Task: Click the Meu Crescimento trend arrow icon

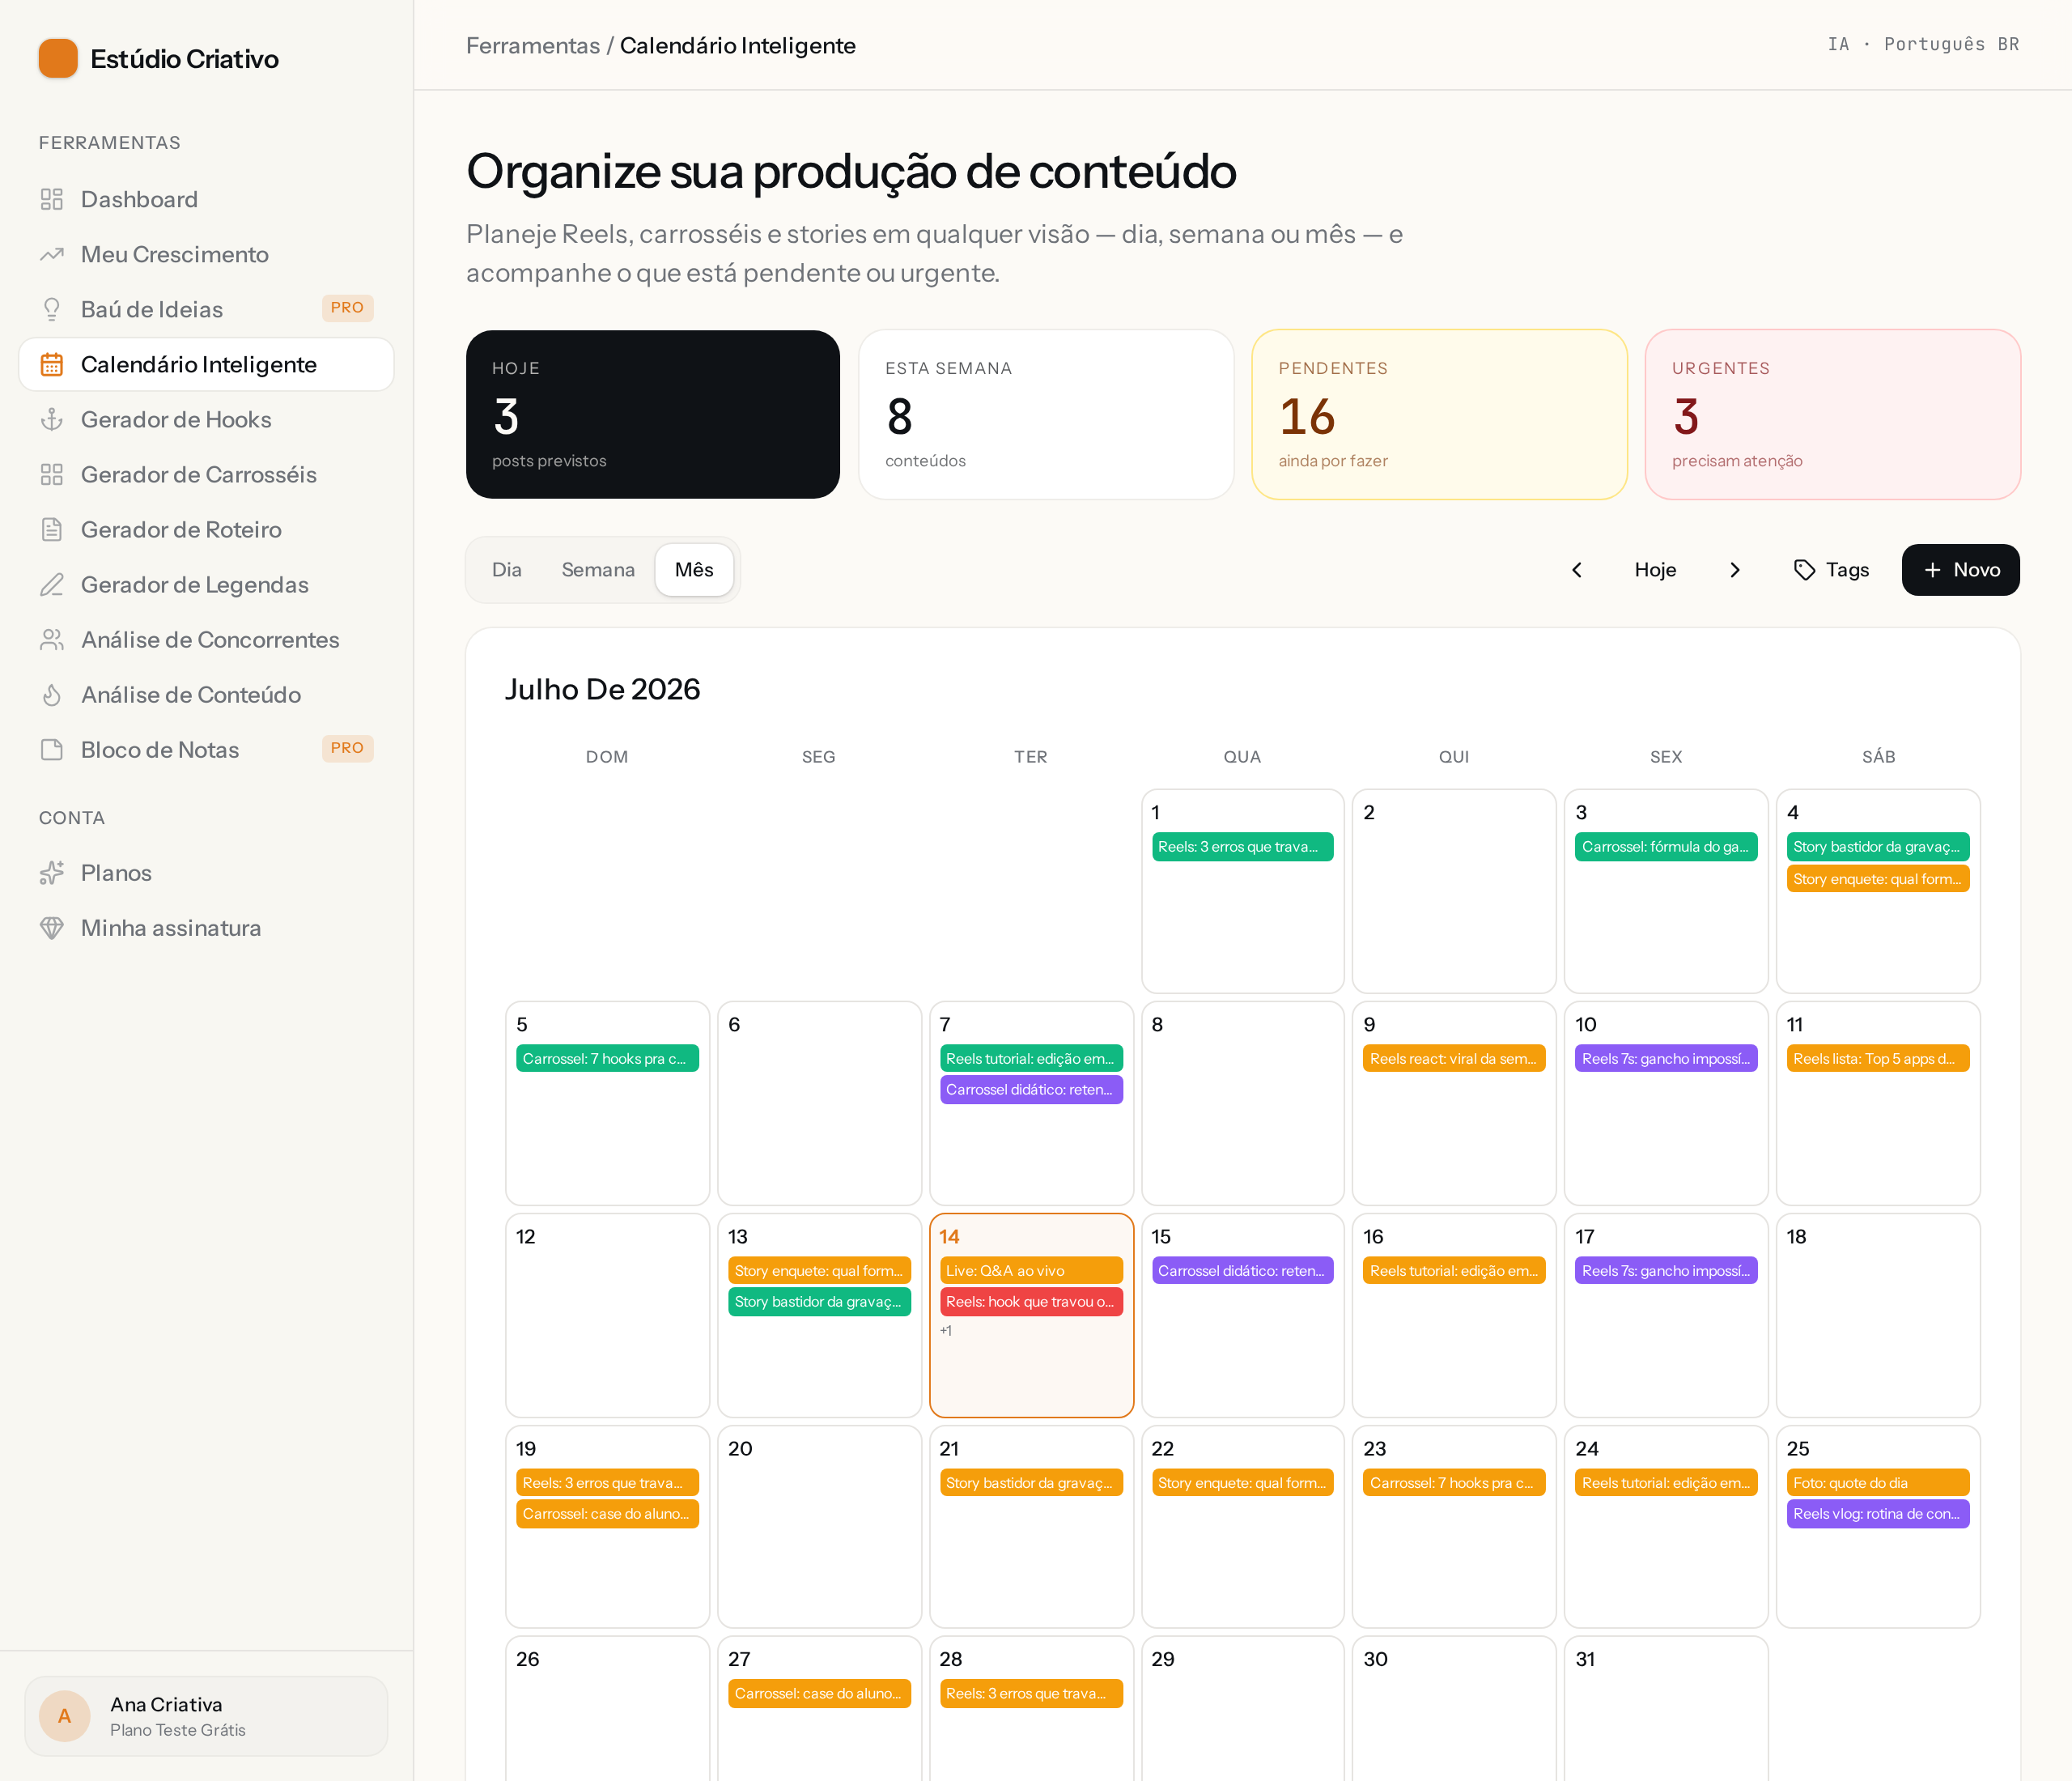Action: pos(52,254)
